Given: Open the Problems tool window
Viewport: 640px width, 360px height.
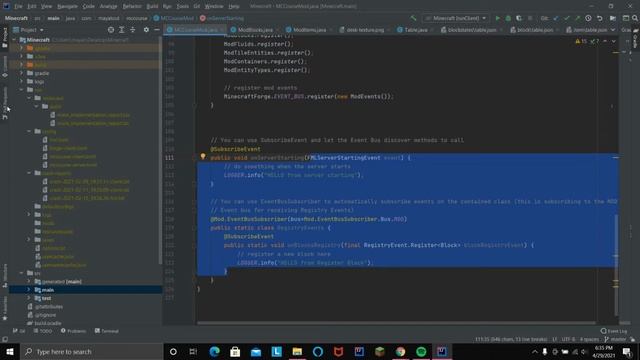Looking at the screenshot, I should pyautogui.click(x=73, y=331).
